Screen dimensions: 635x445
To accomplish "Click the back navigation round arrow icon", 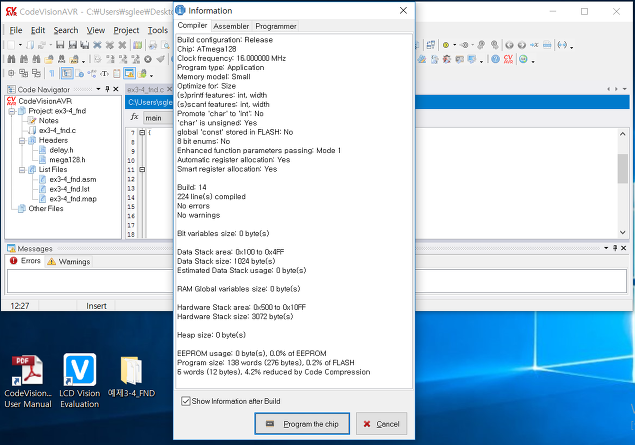I will pos(509,45).
